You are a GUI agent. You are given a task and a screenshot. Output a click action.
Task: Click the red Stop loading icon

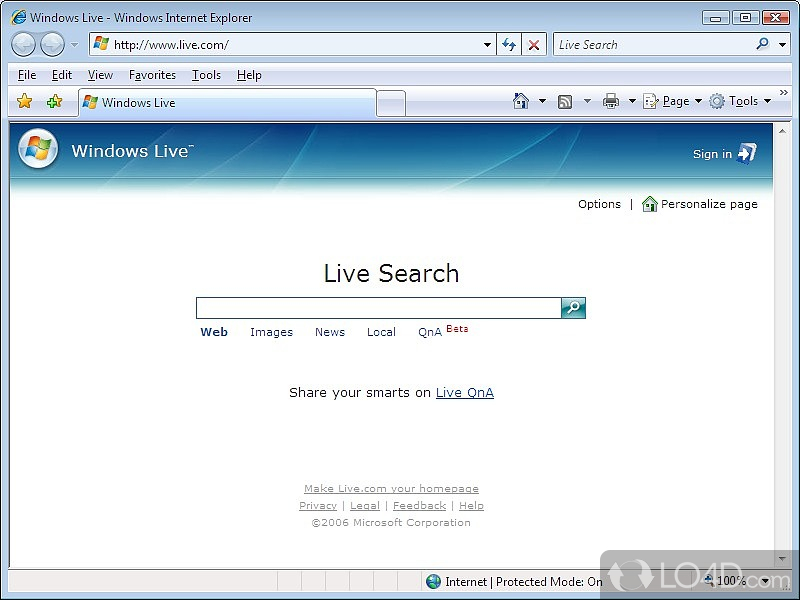coord(534,45)
